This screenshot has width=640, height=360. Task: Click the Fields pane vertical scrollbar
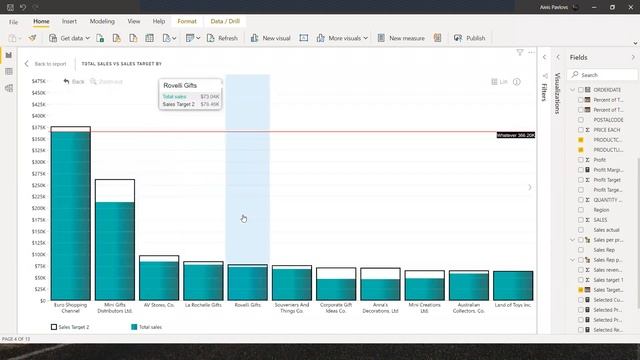tap(638, 233)
